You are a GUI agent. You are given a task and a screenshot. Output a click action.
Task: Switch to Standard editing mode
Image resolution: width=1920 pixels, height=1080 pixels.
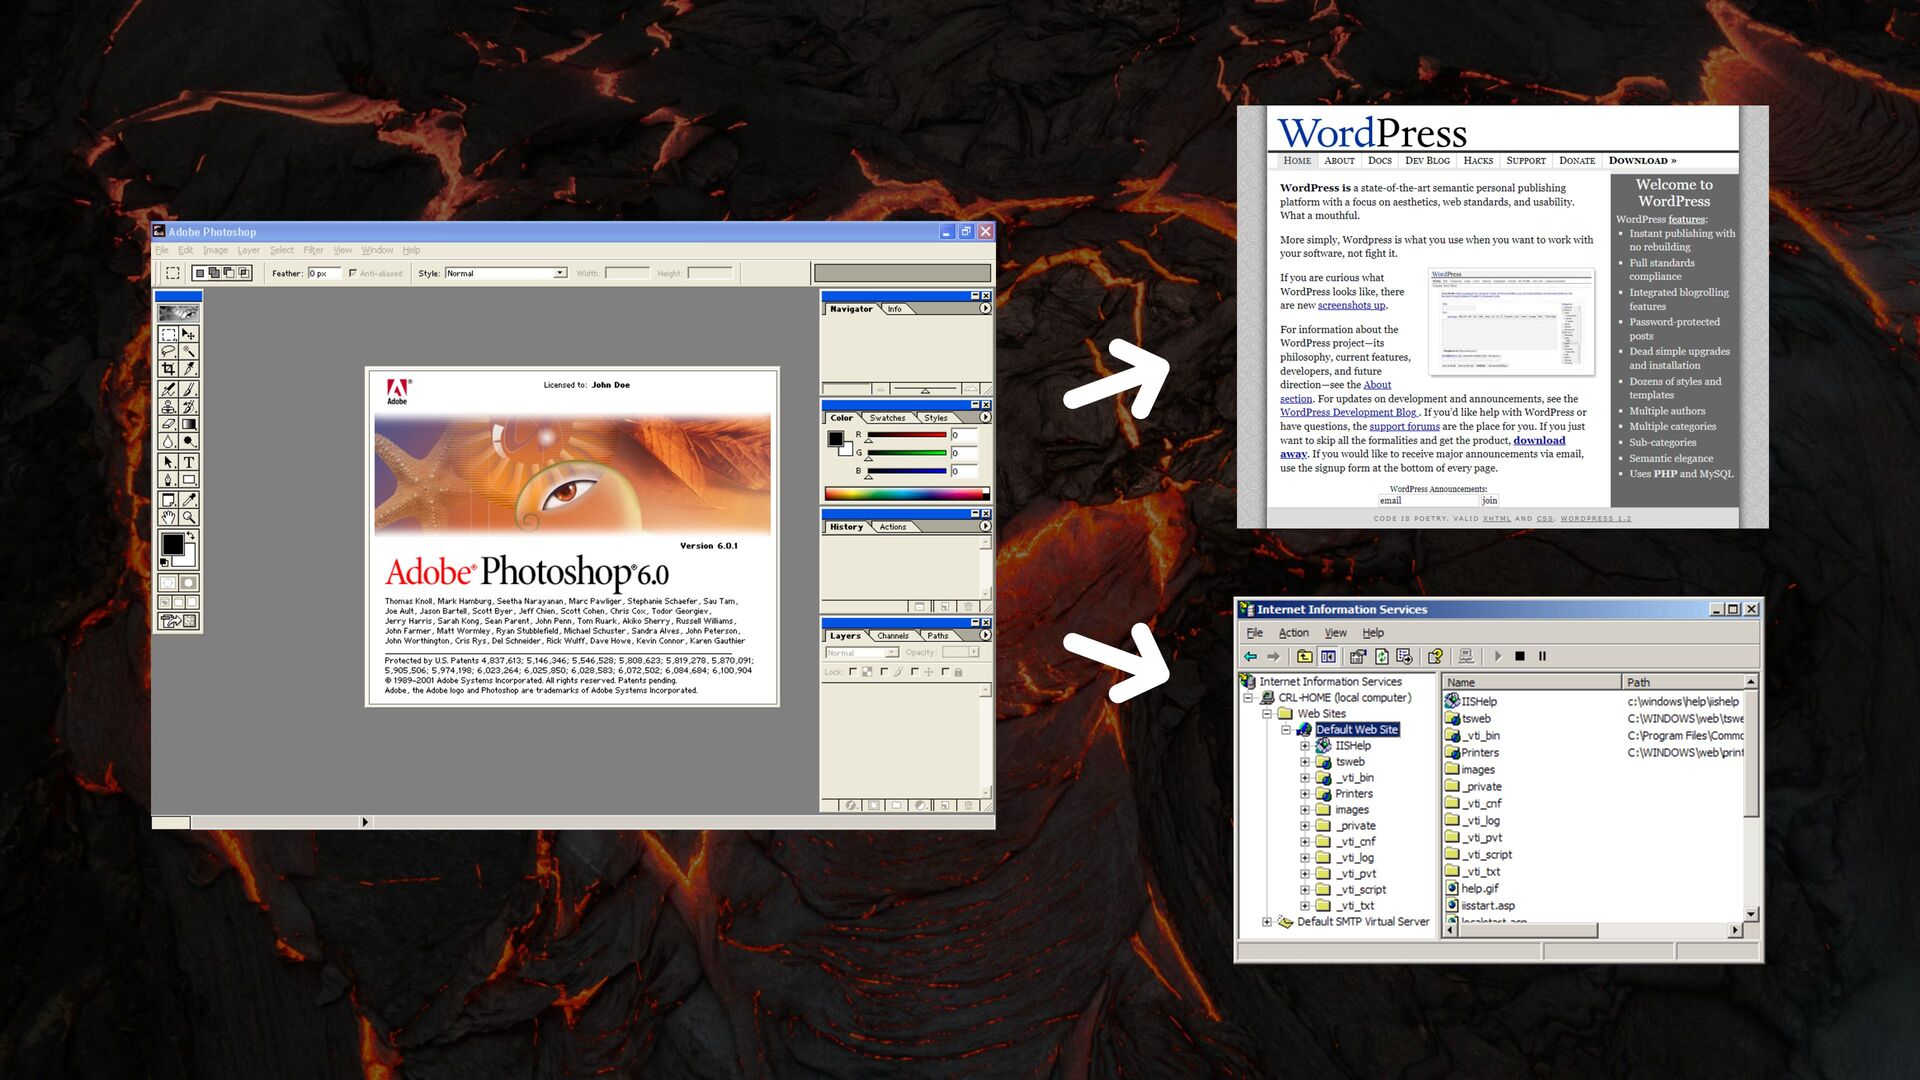[168, 583]
